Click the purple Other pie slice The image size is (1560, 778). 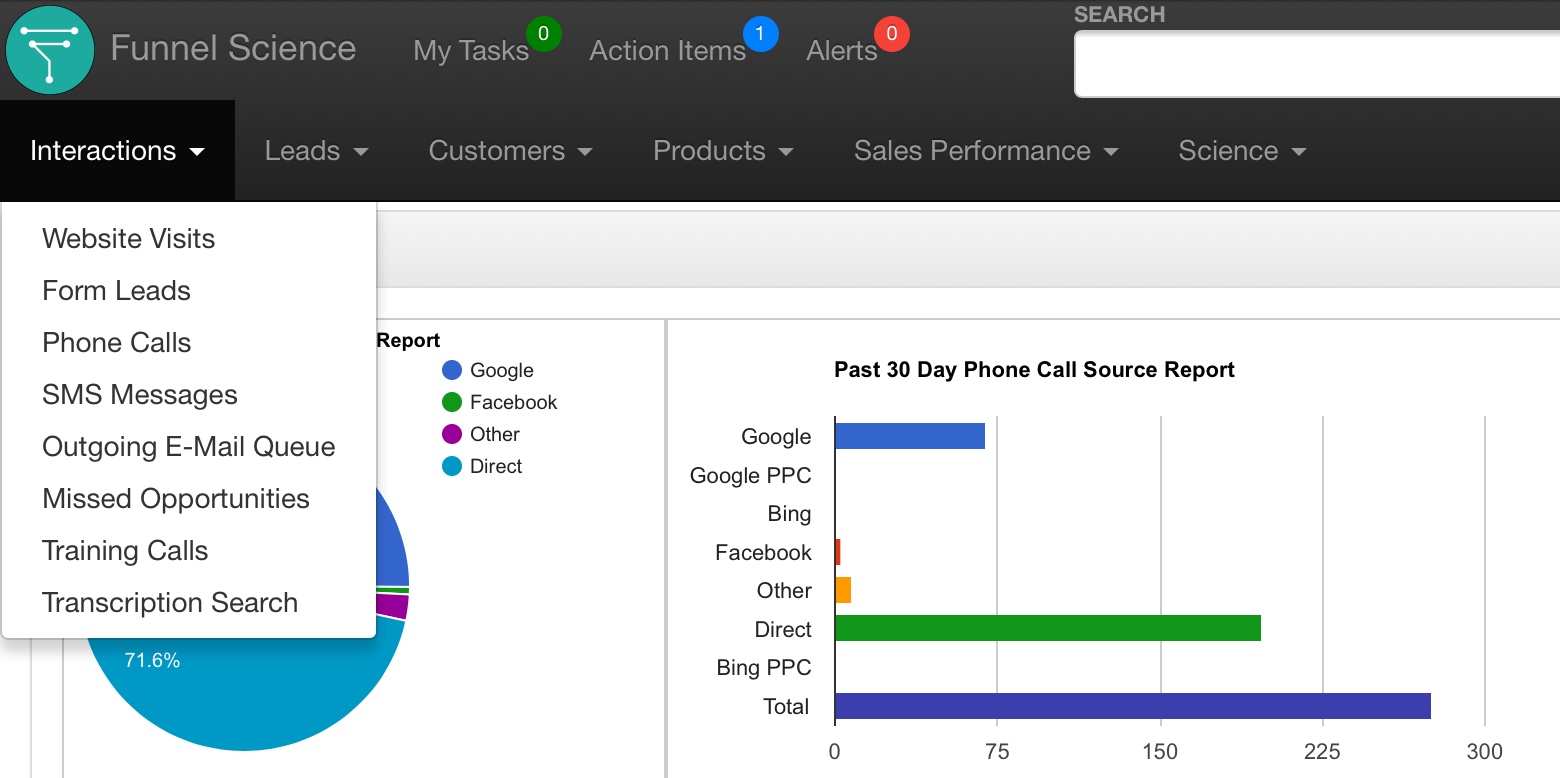(393, 606)
